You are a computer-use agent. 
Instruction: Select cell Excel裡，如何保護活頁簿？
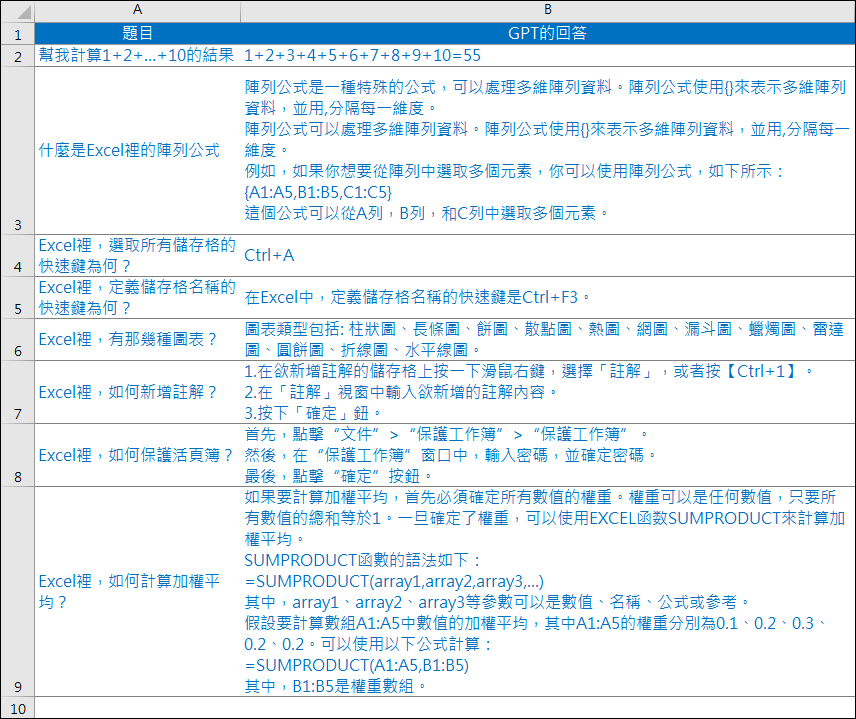coord(138,455)
